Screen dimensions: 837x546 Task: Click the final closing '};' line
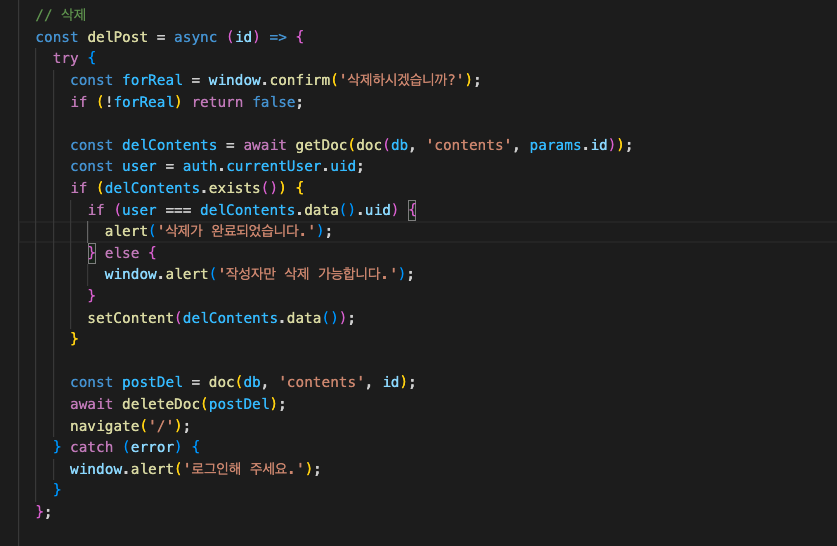click(43, 512)
